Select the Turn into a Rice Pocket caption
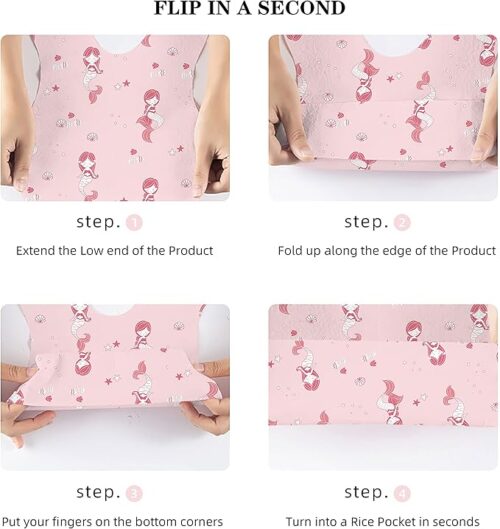500x529 pixels. coord(383,522)
